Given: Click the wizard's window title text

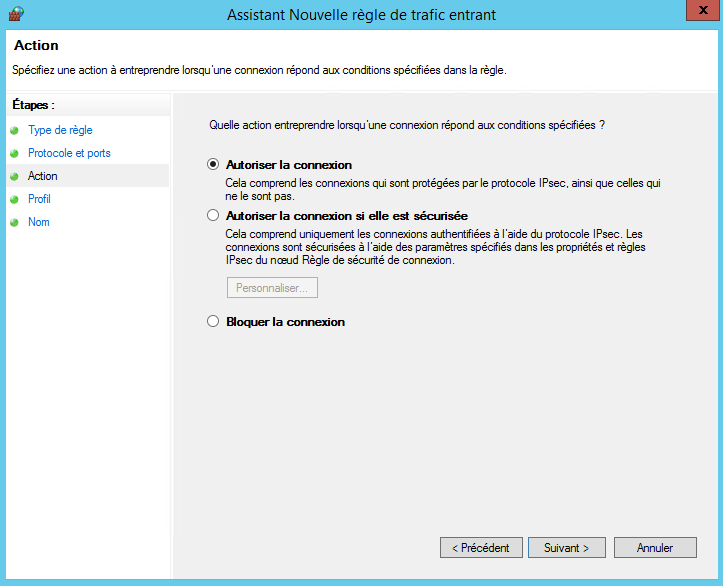Looking at the screenshot, I should (x=361, y=15).
